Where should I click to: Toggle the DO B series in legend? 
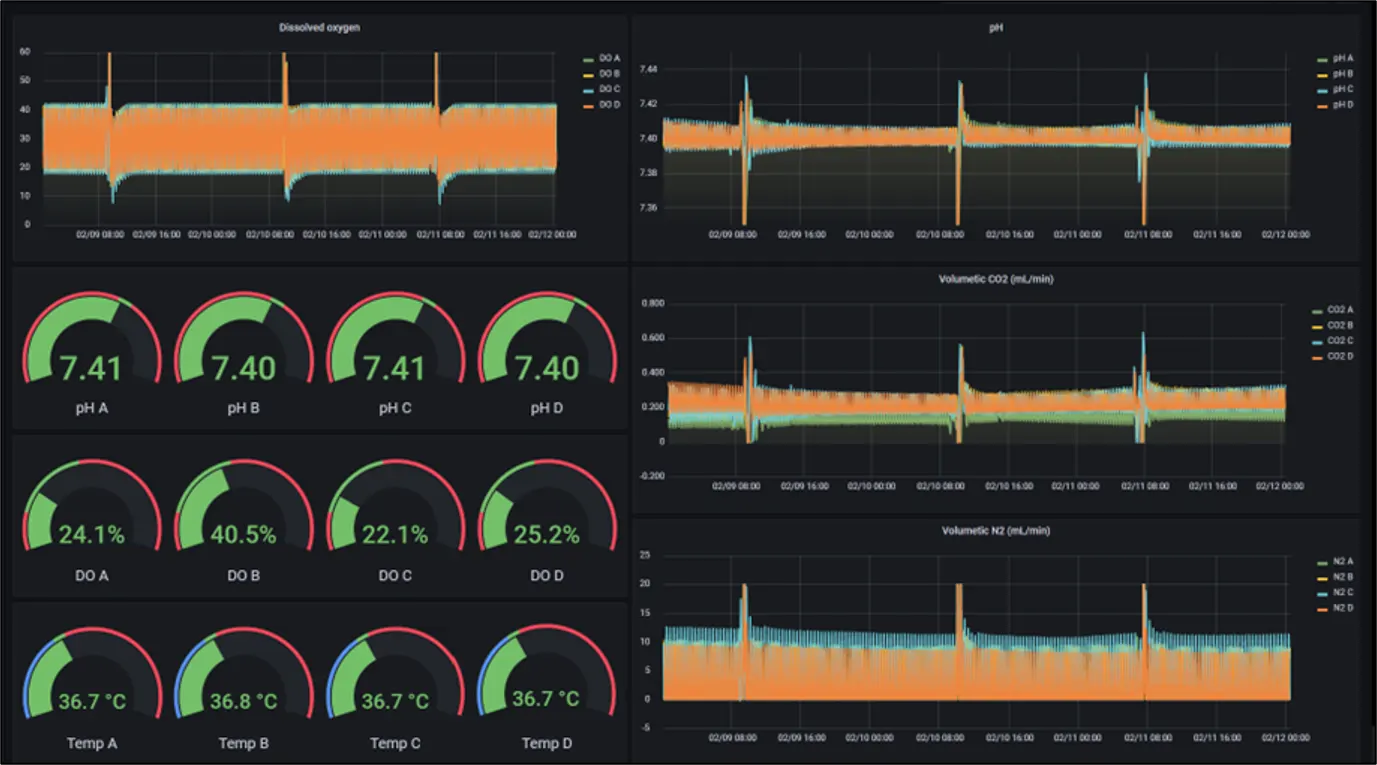pos(609,75)
